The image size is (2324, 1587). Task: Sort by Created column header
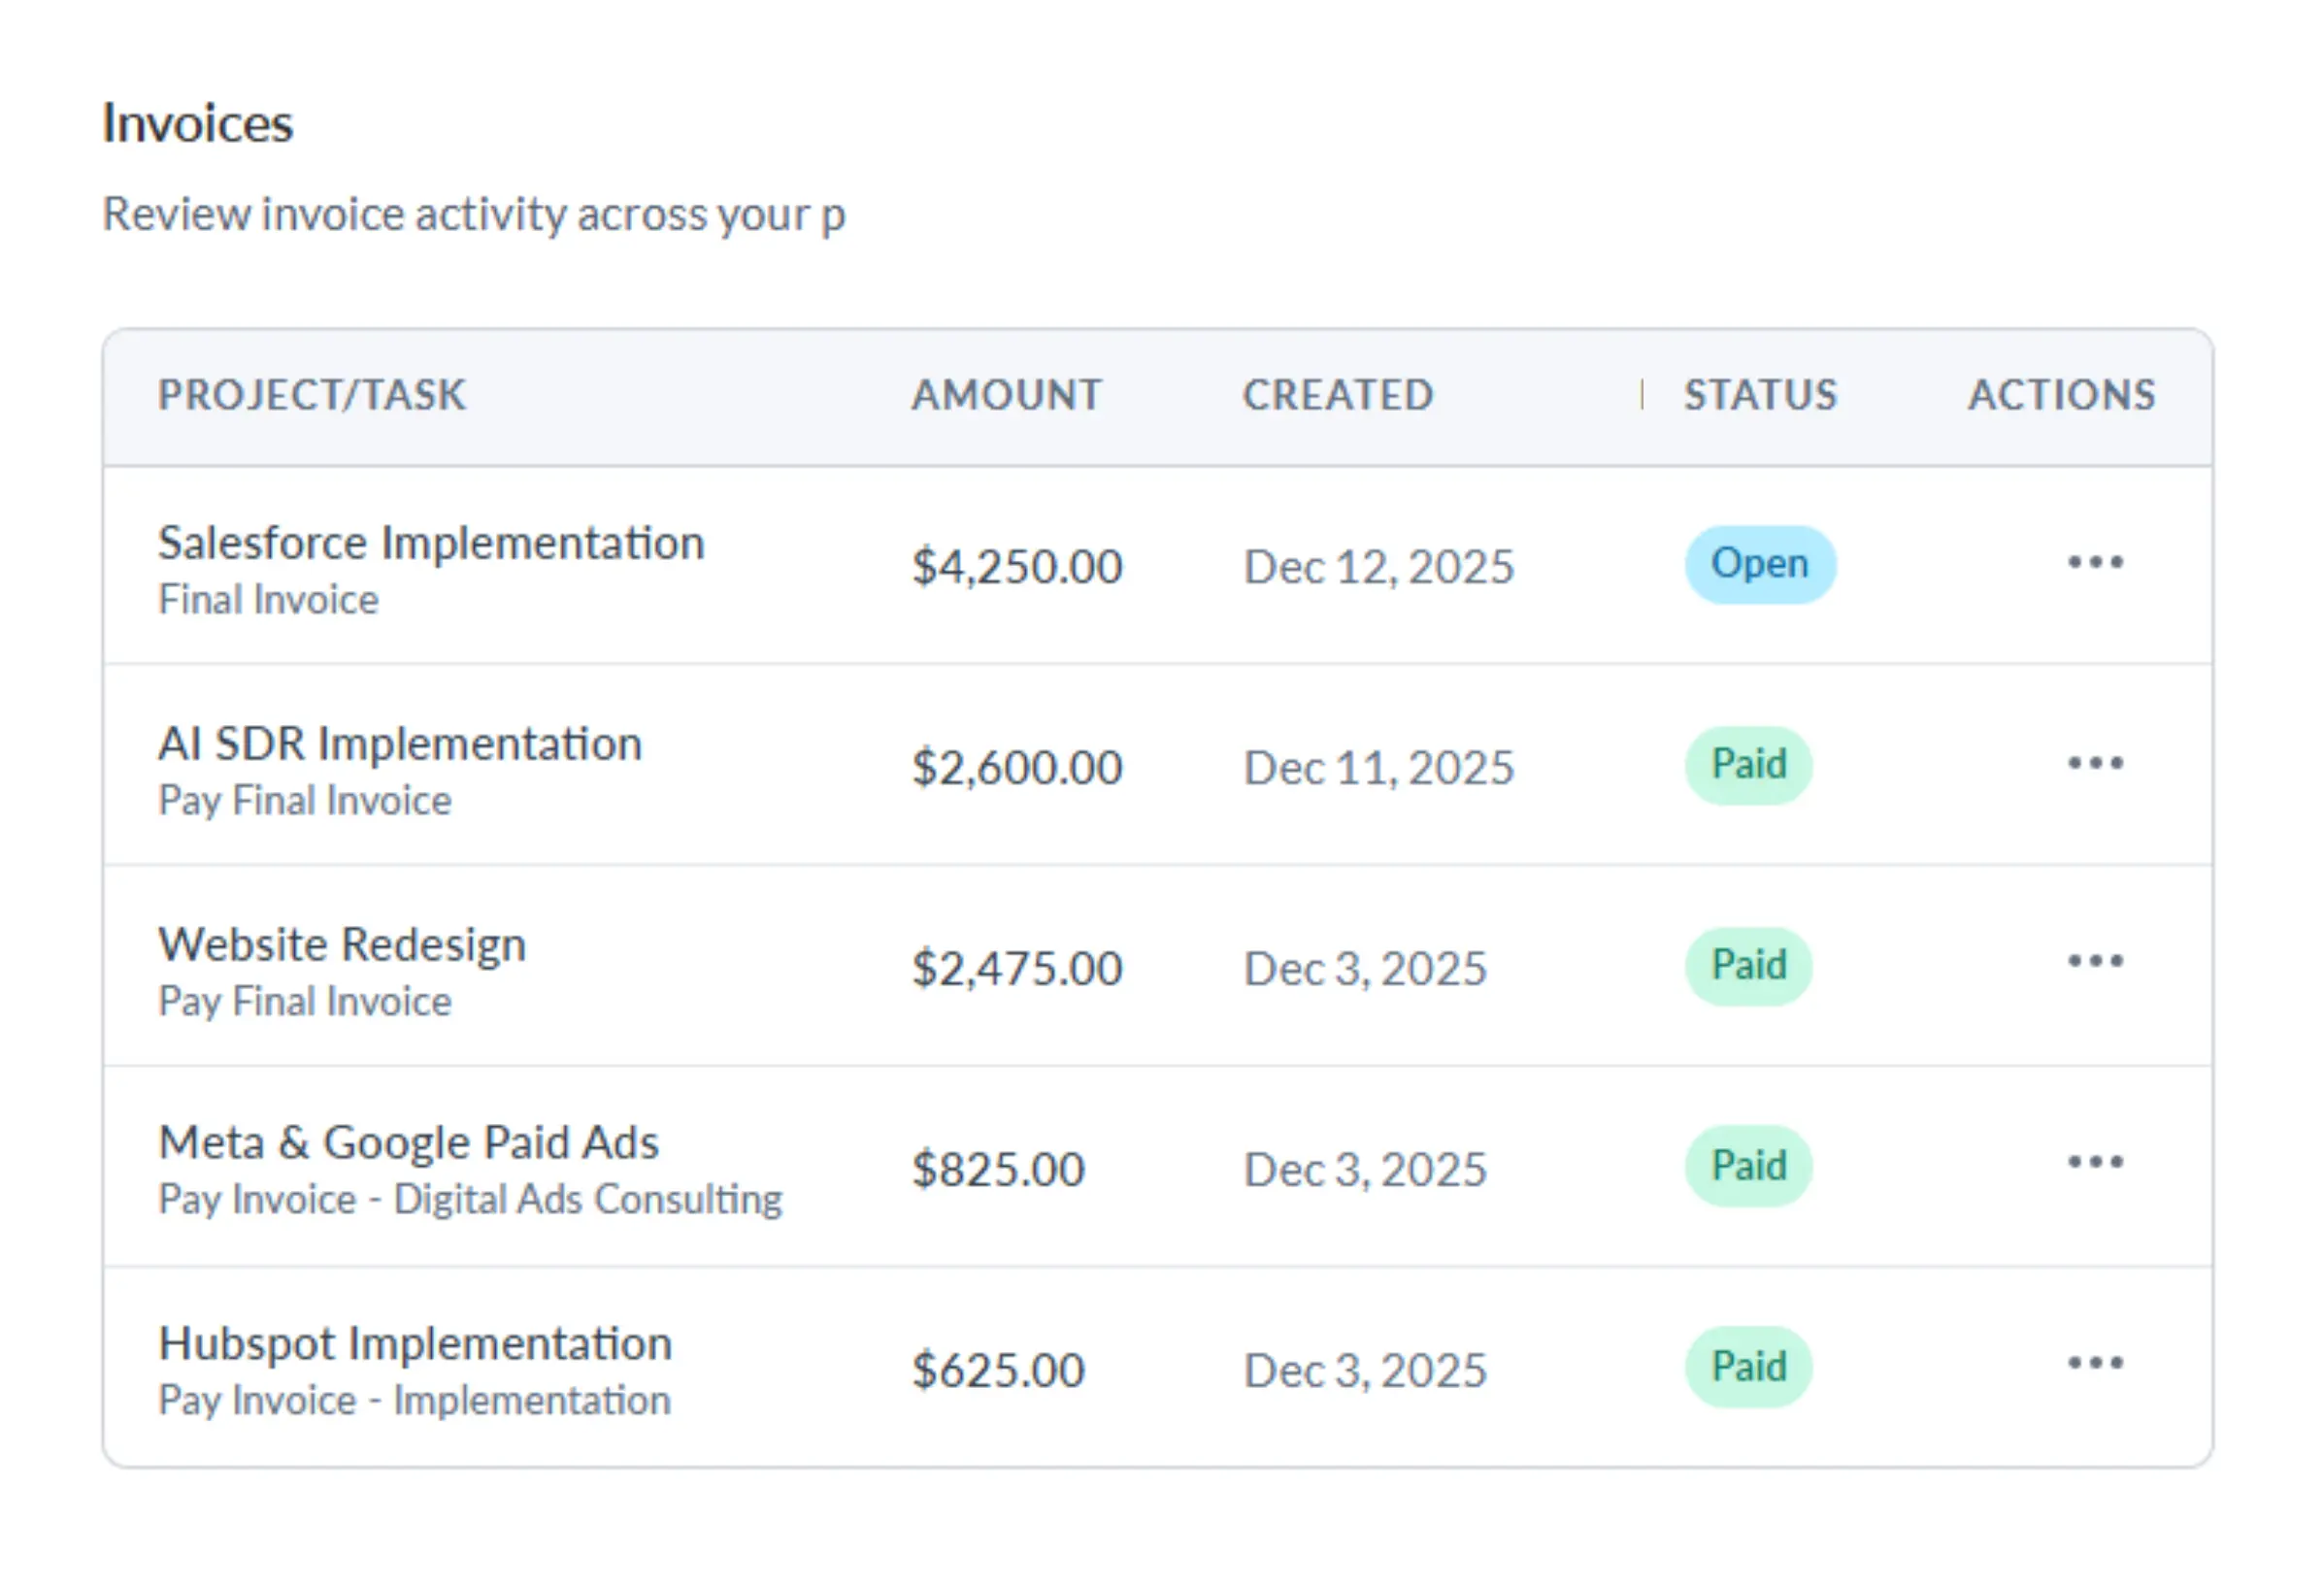[x=1337, y=395]
